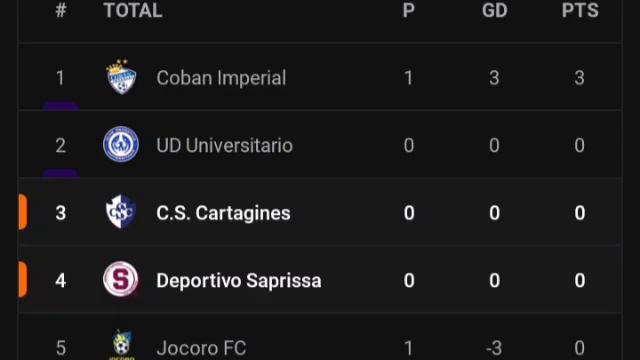
Task: Tap the UD Universitario team logo
Action: pyautogui.click(x=121, y=144)
